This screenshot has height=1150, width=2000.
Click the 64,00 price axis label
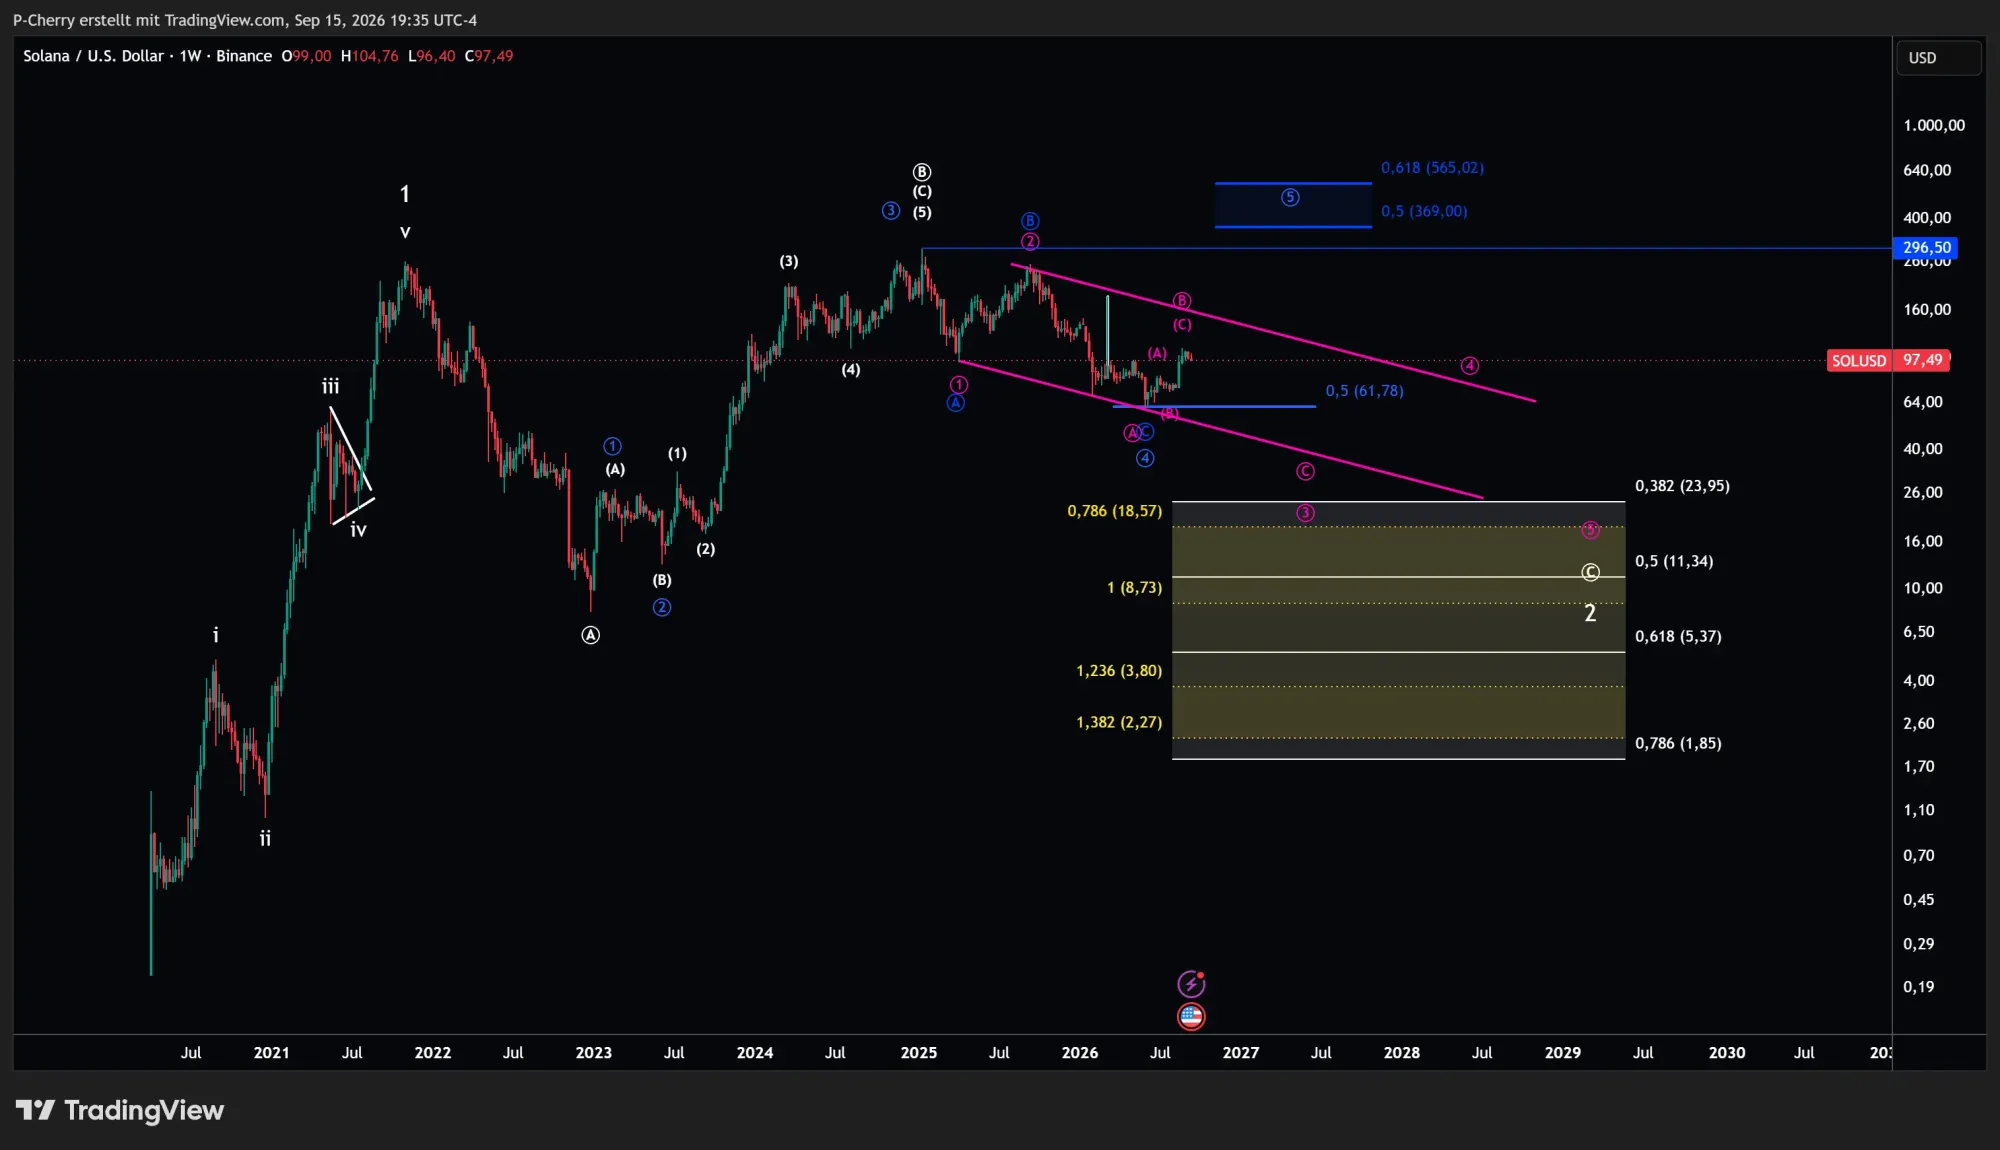pyautogui.click(x=1922, y=402)
